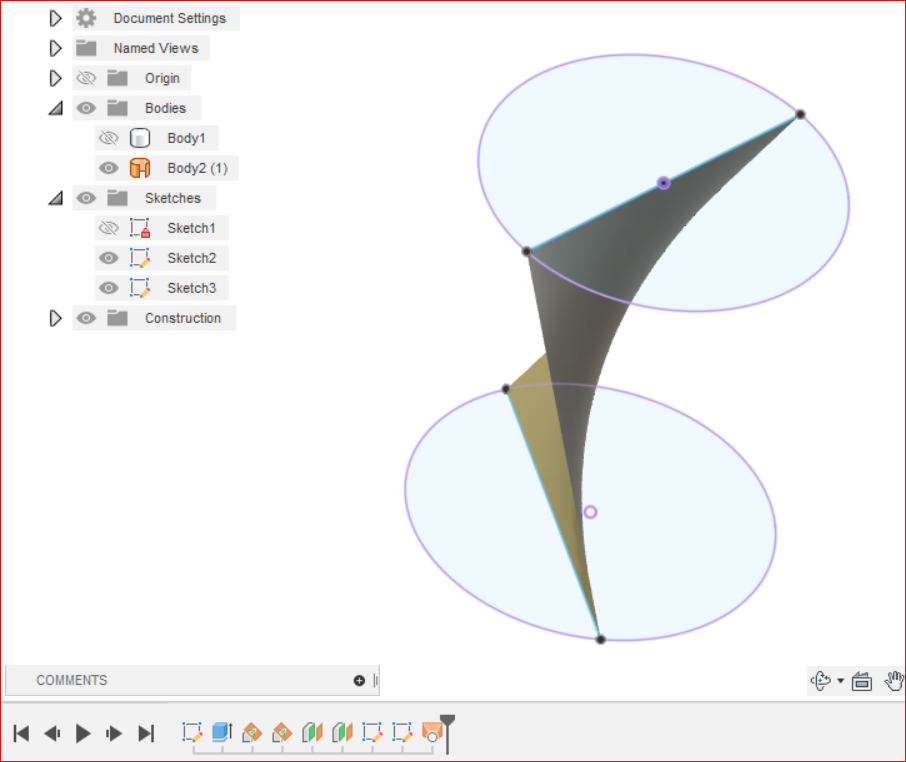Click the Named Views folder icon
Image resolution: width=906 pixels, height=762 pixels.
click(x=86, y=48)
